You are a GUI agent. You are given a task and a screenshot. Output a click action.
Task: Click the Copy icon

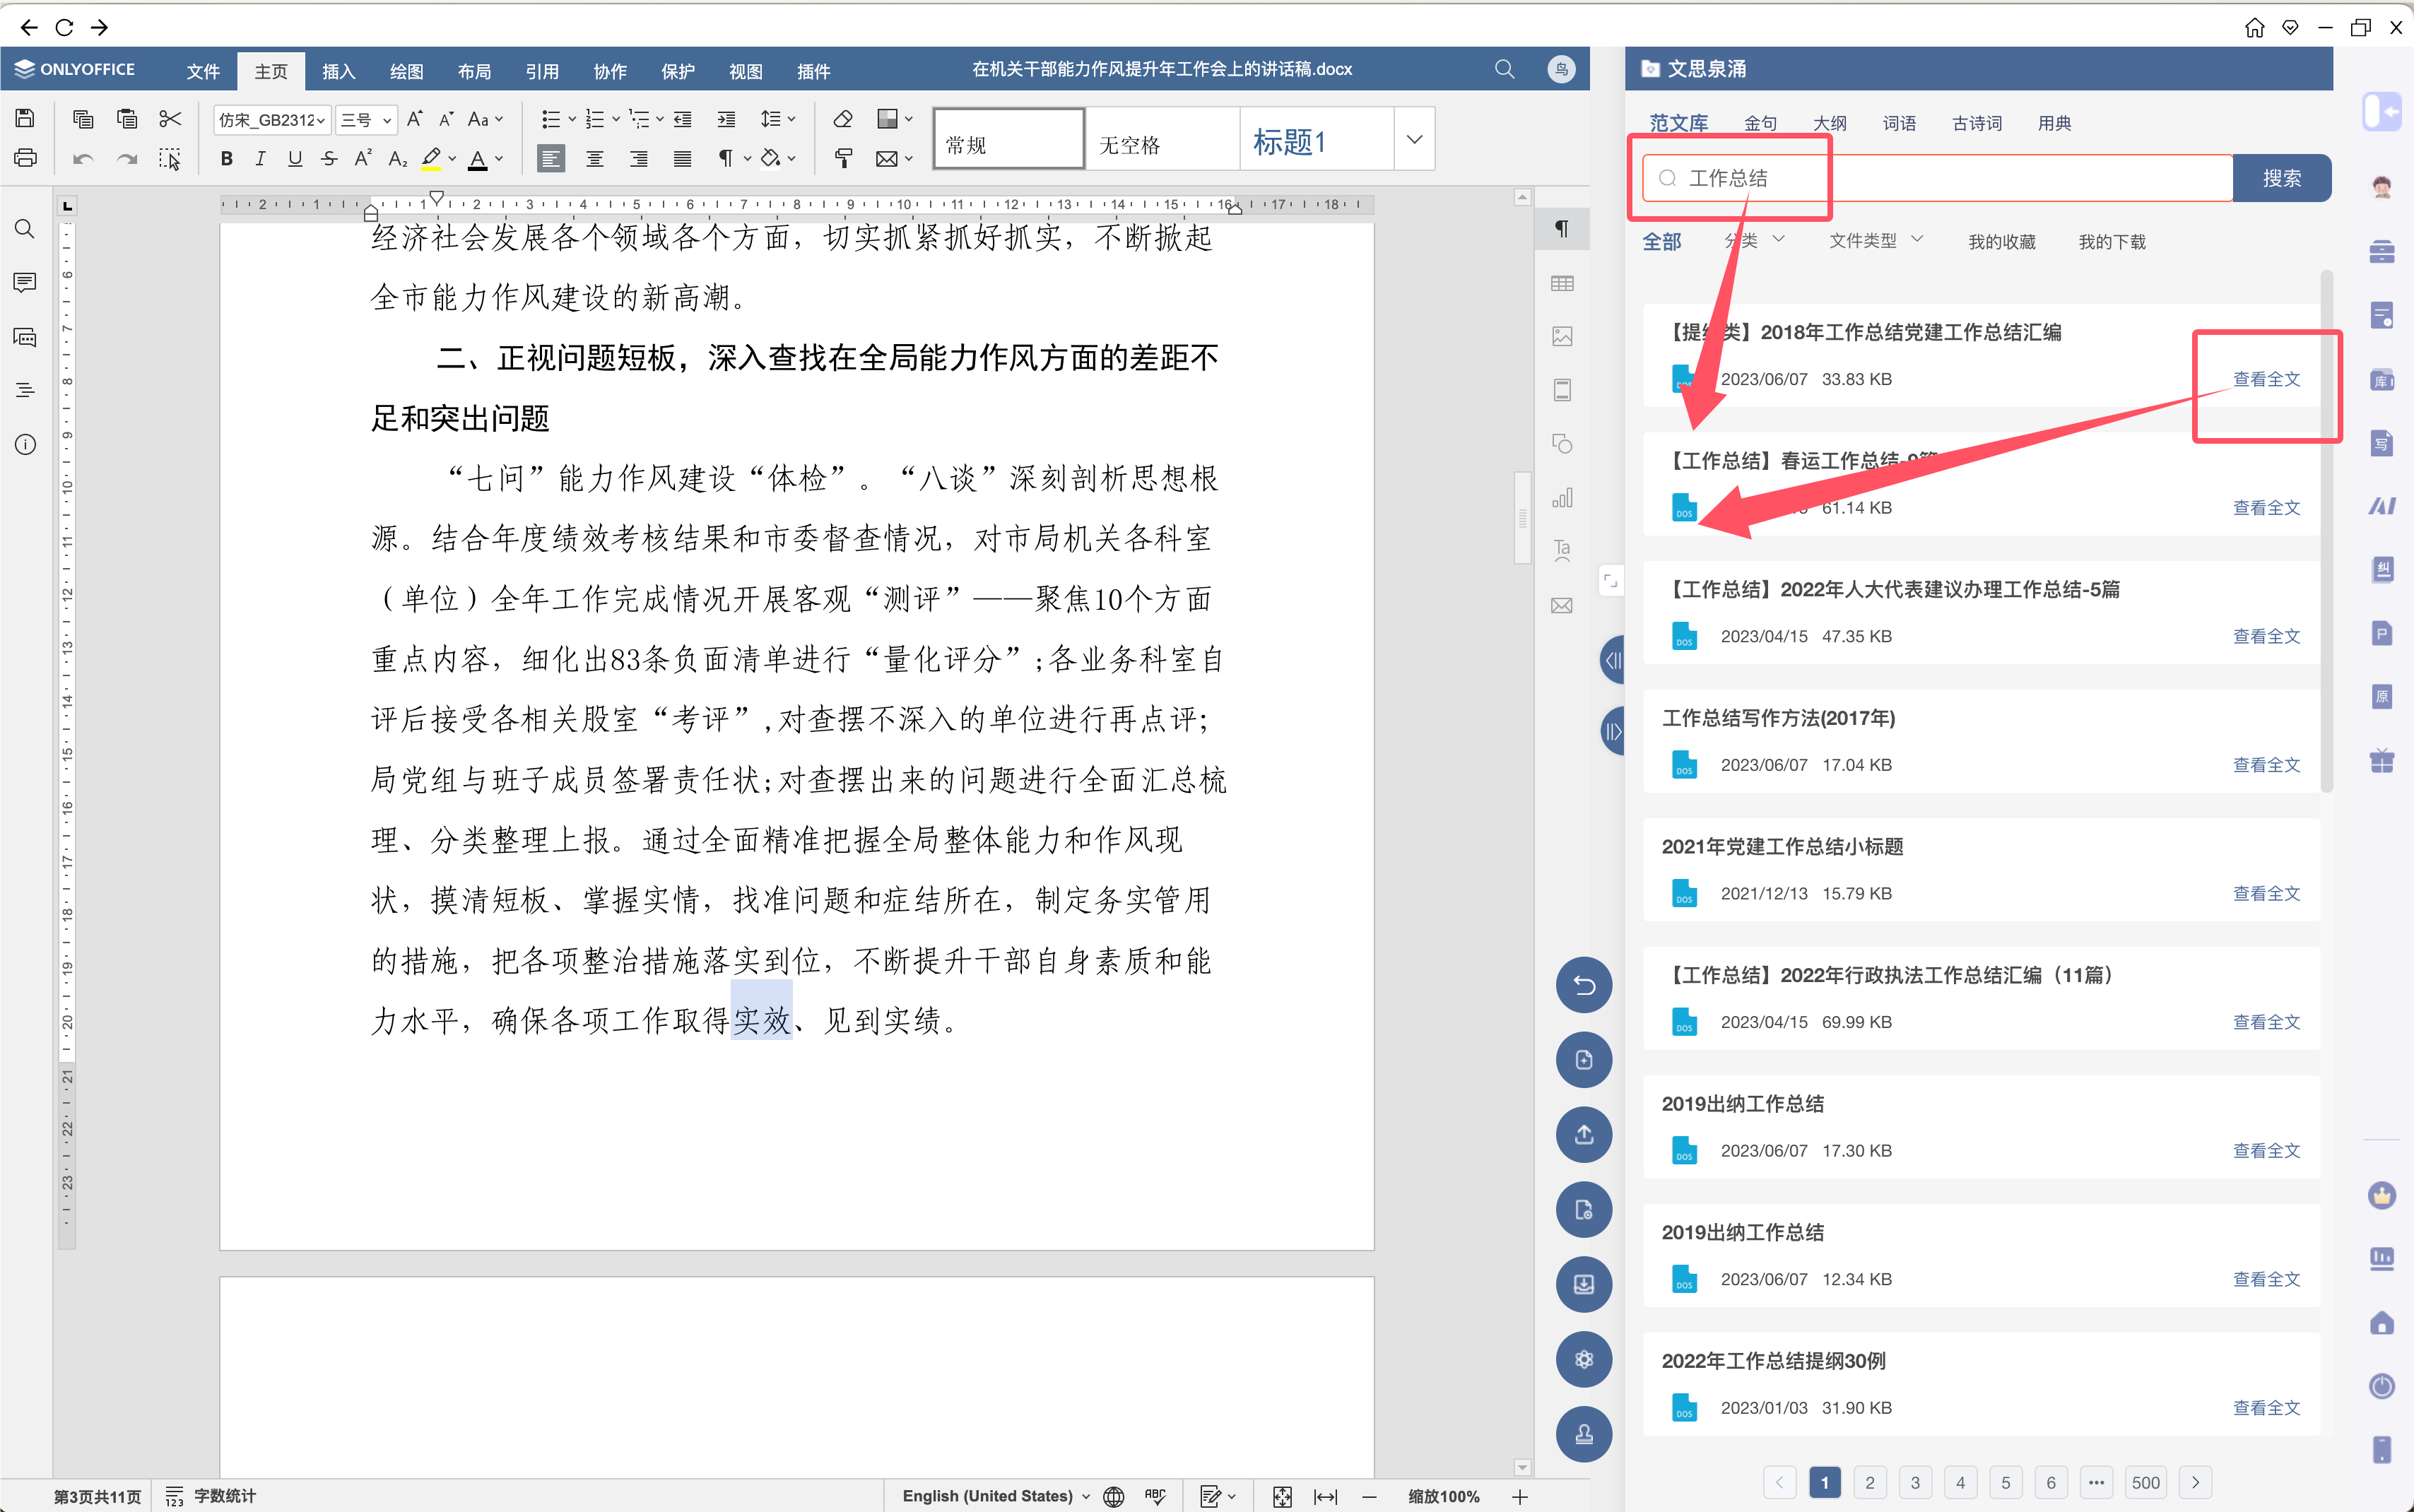83,119
